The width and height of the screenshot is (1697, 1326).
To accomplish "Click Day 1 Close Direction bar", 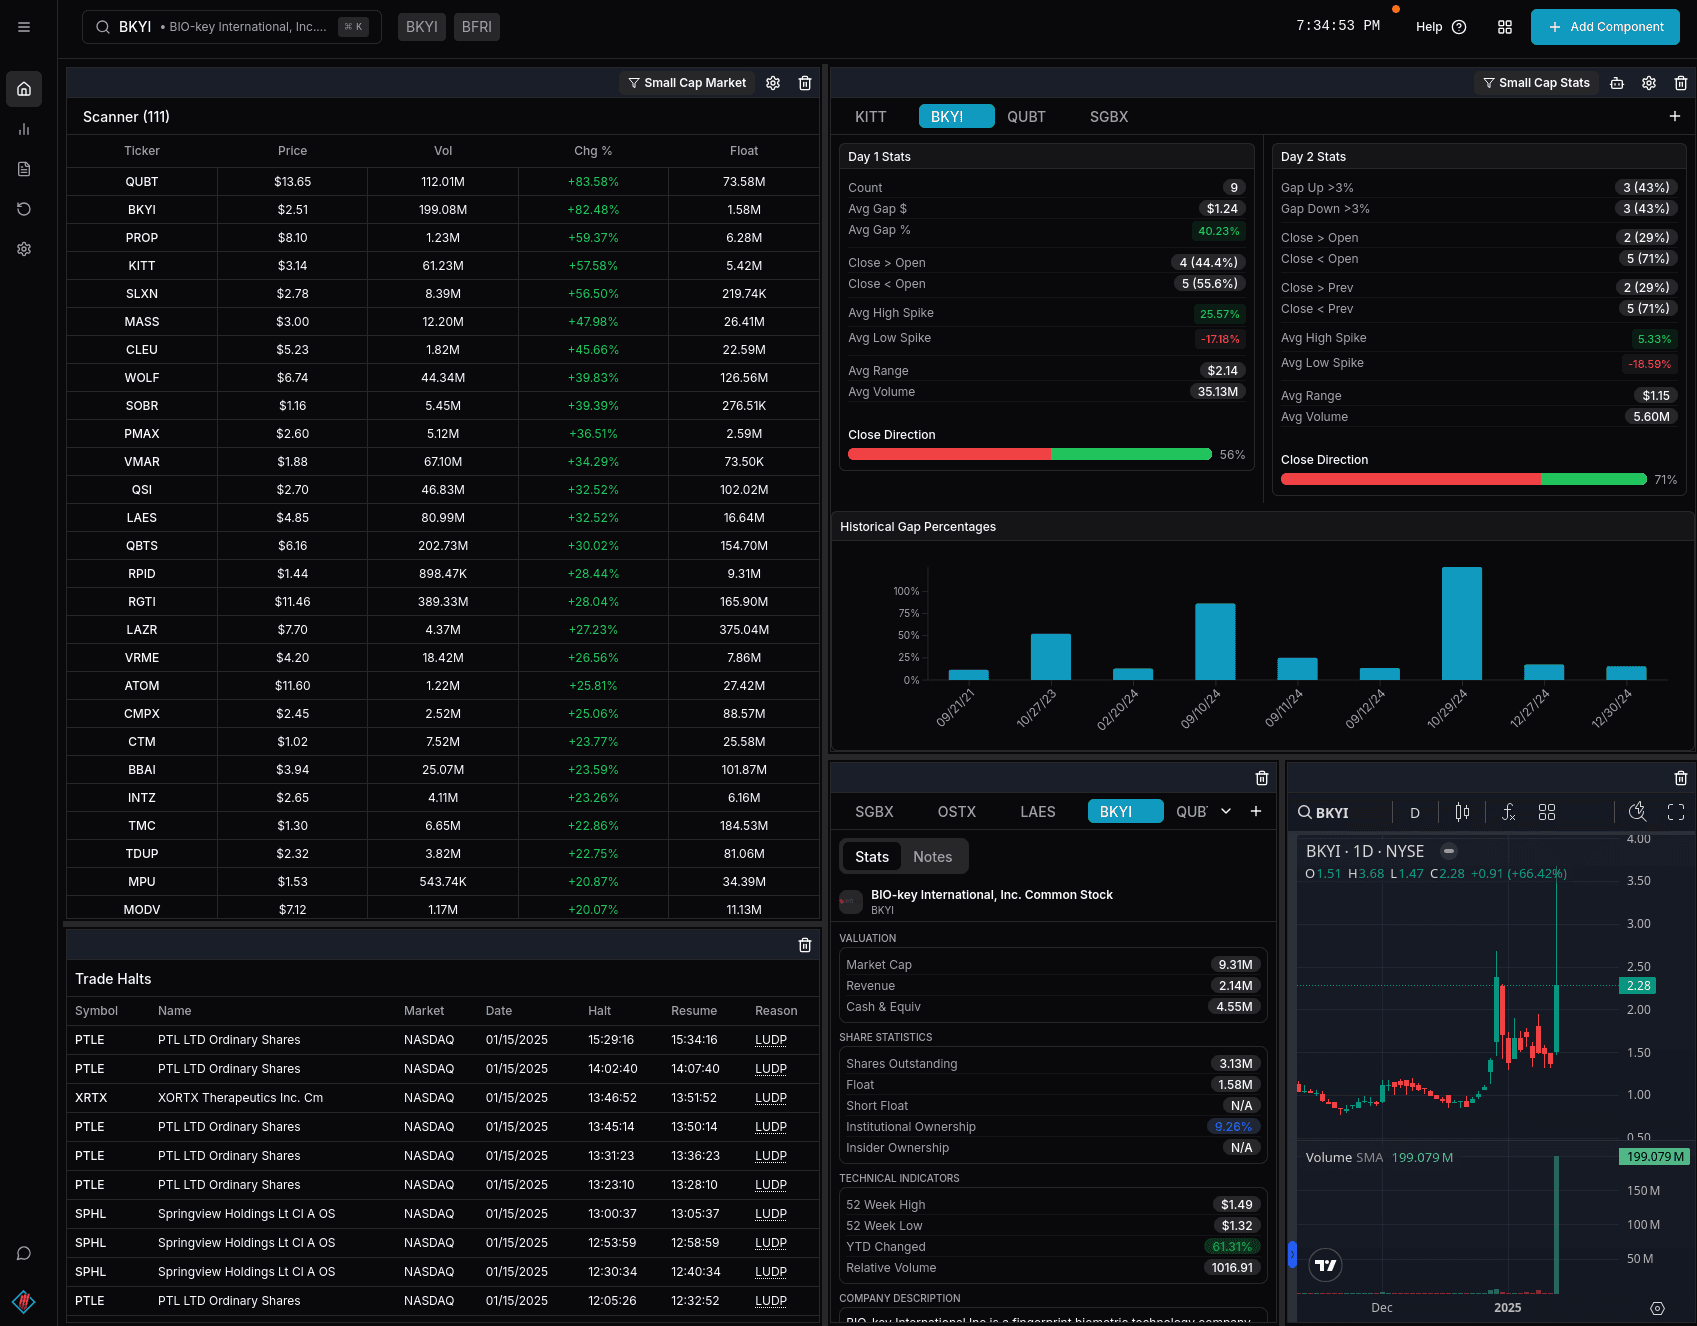I will coord(1030,454).
